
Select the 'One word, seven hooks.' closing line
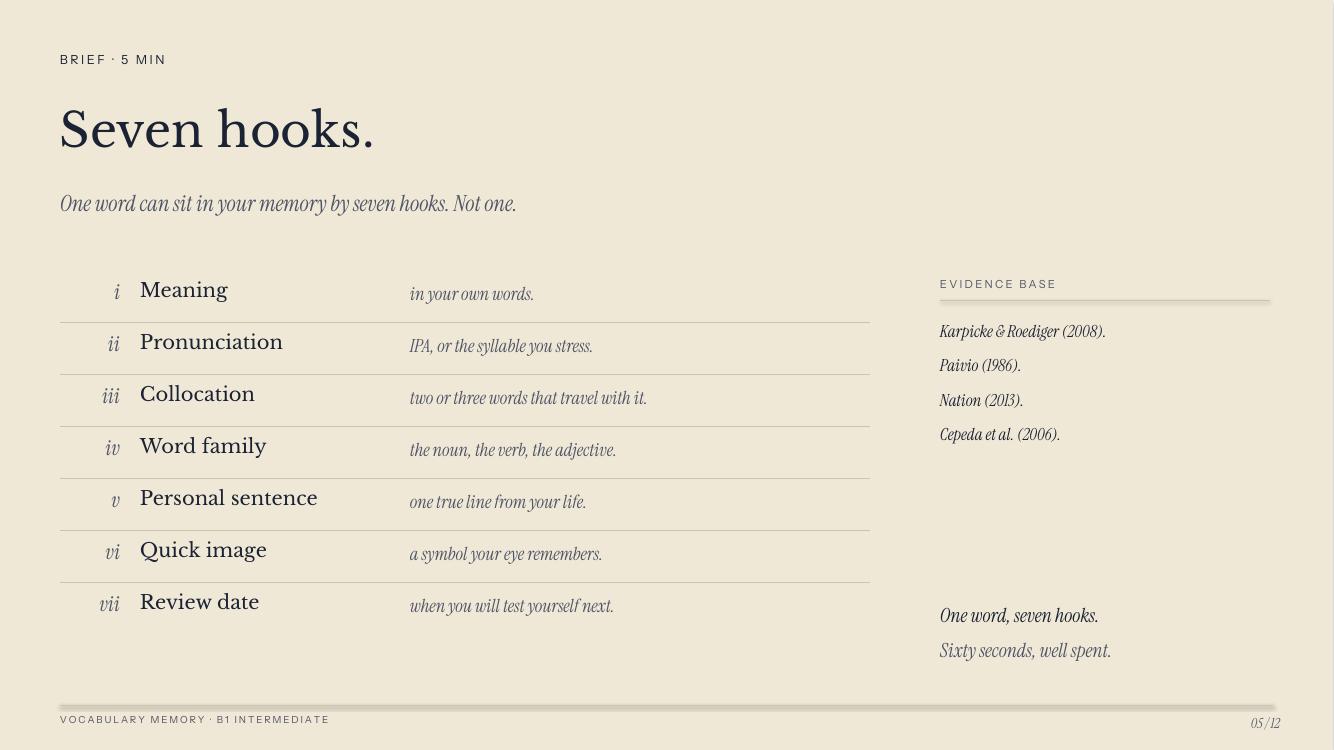pyautogui.click(x=1019, y=616)
